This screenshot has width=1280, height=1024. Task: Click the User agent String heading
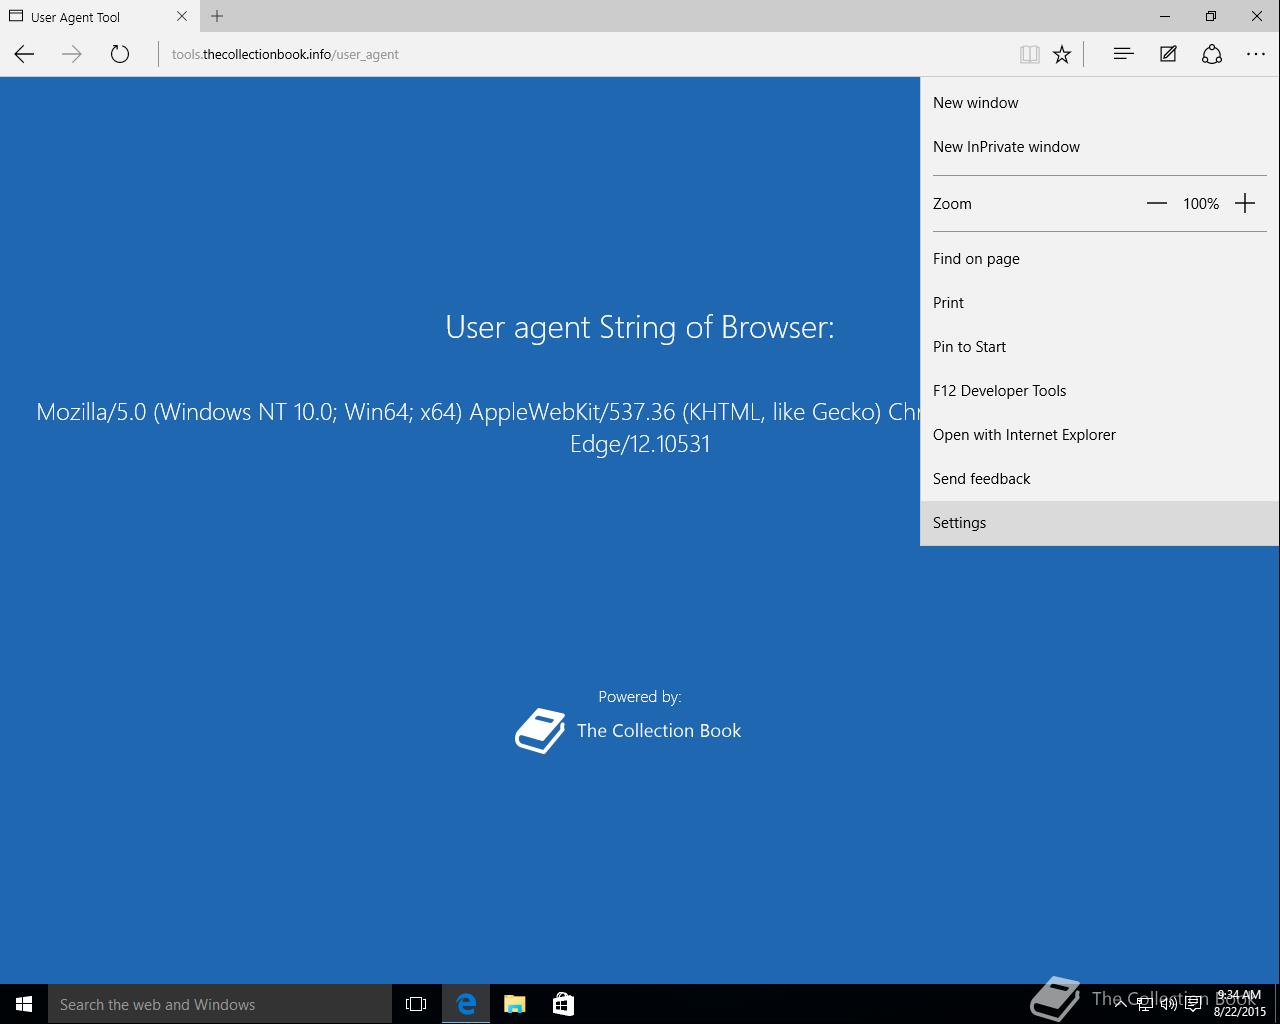coord(640,327)
